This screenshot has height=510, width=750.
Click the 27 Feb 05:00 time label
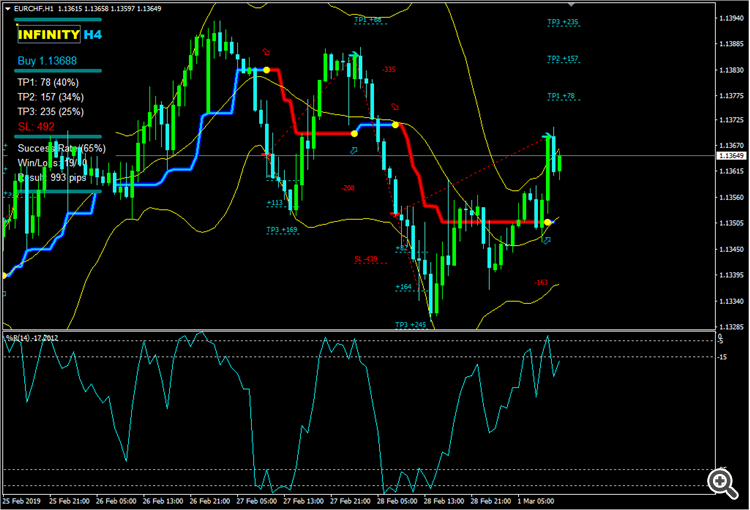256,501
